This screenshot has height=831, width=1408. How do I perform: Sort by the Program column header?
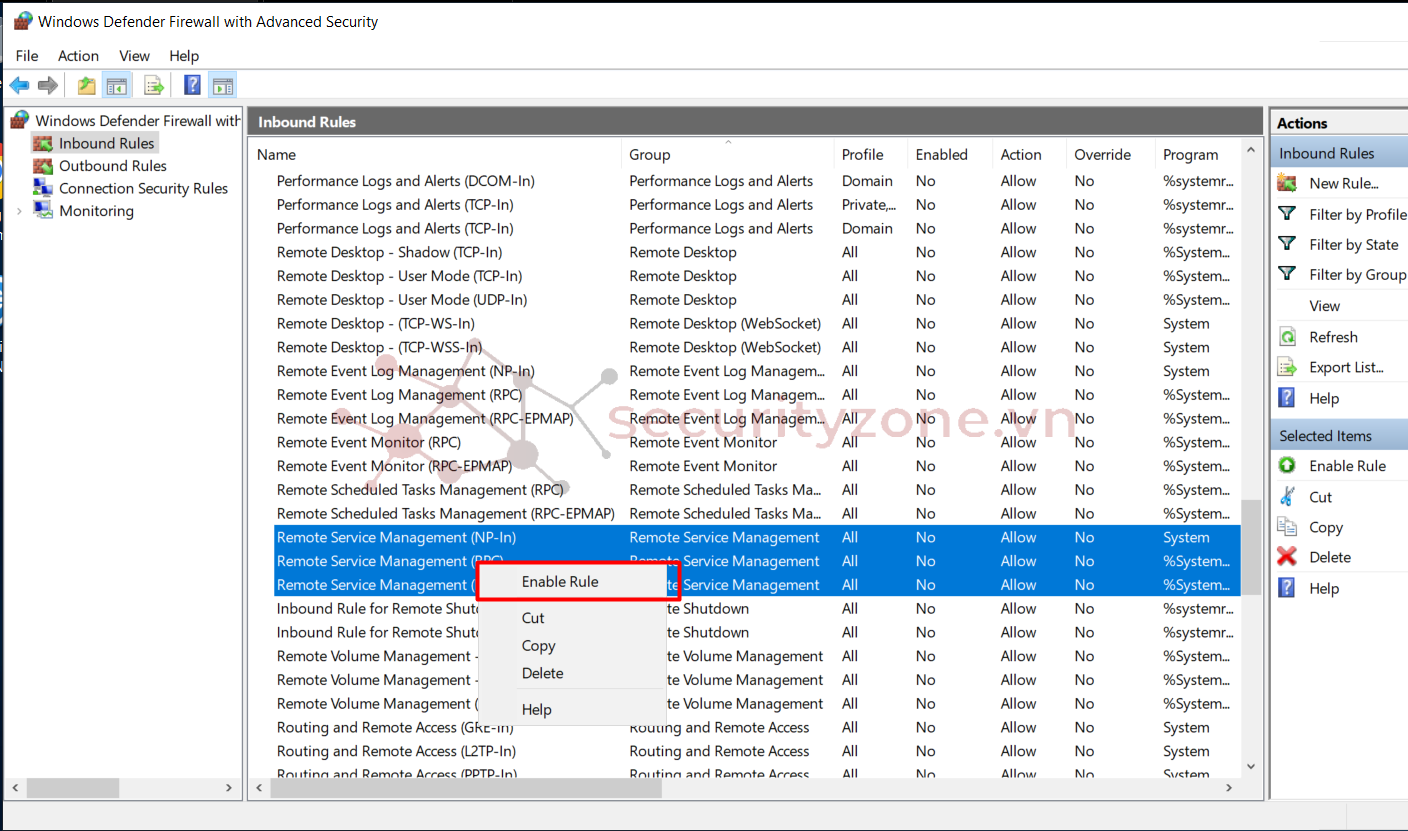(1197, 155)
